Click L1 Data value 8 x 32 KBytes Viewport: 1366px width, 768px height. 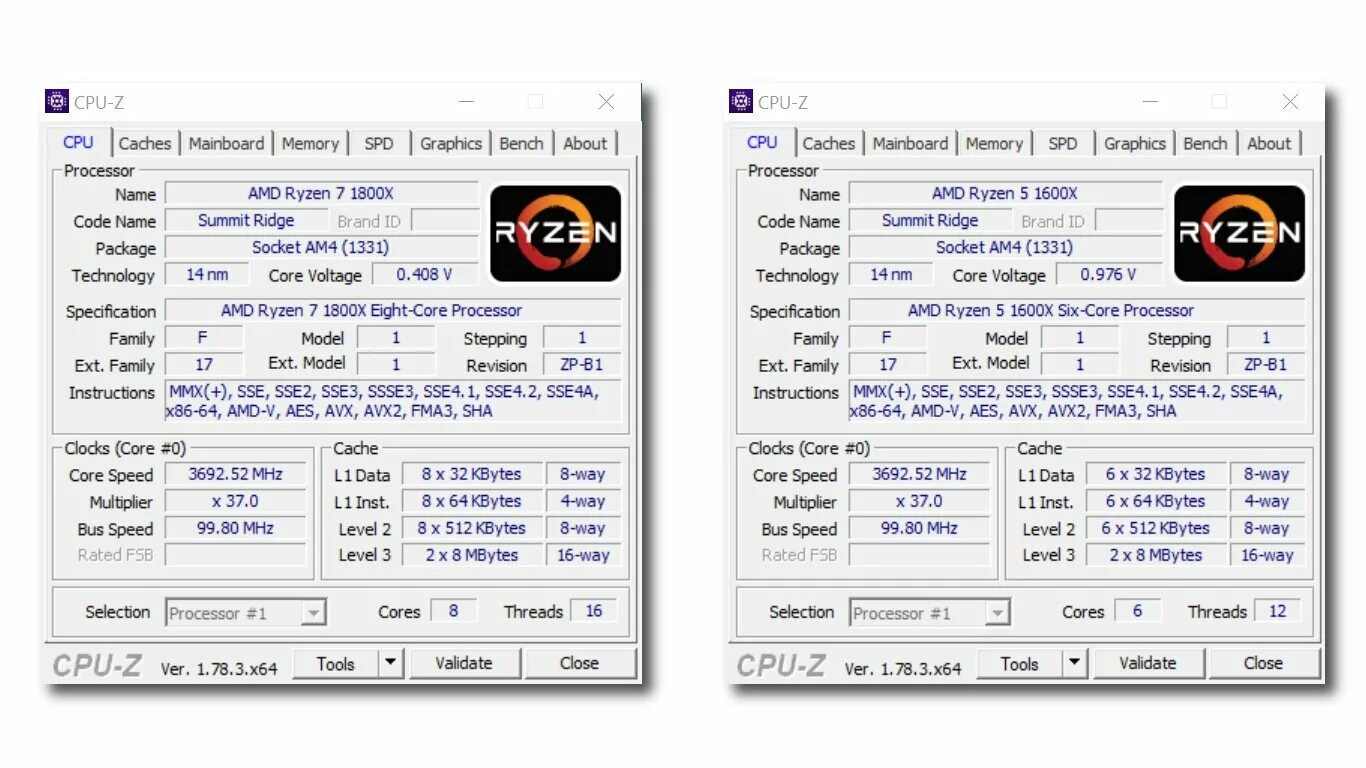click(471, 474)
